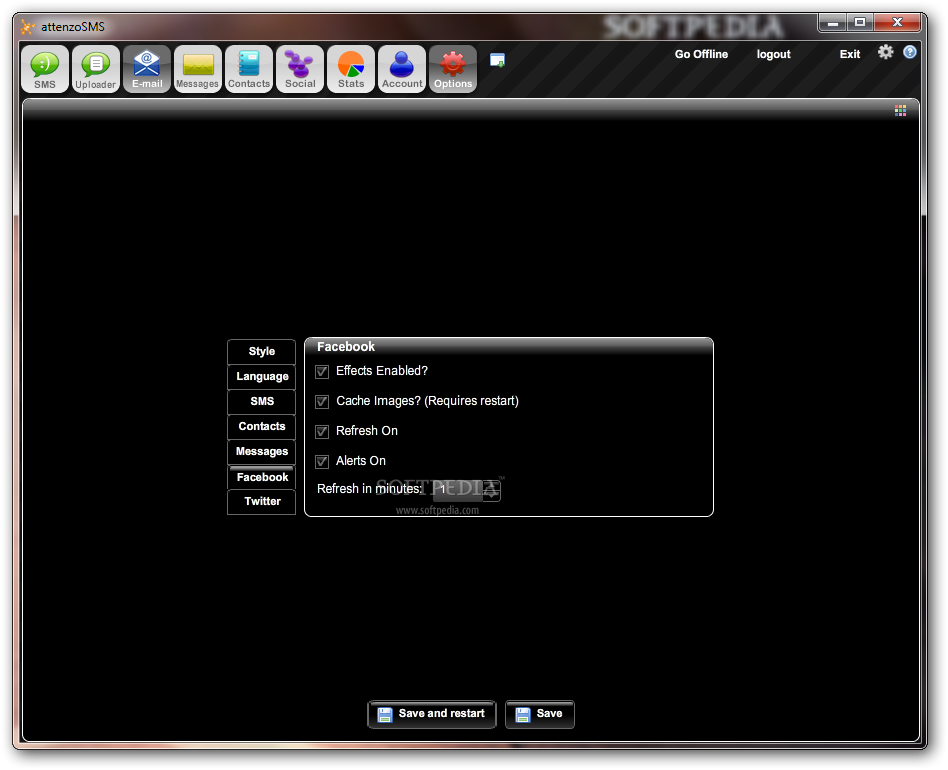948x770 pixels.
Task: Click the Go Offline link
Action: (701, 54)
